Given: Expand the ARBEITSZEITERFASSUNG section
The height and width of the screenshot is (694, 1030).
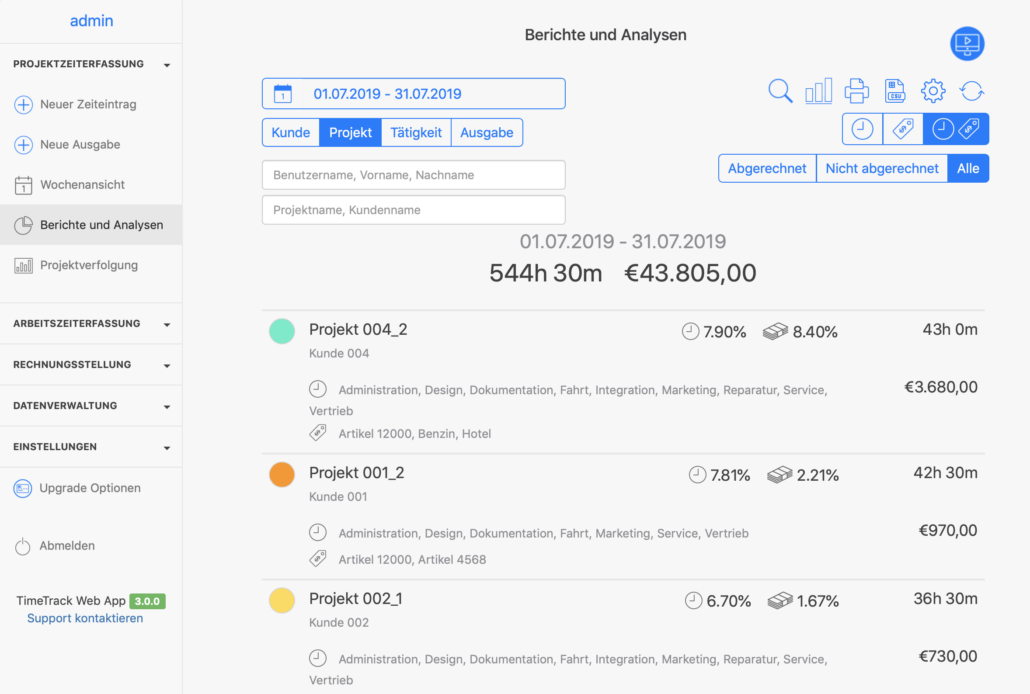Looking at the screenshot, I should coord(91,324).
